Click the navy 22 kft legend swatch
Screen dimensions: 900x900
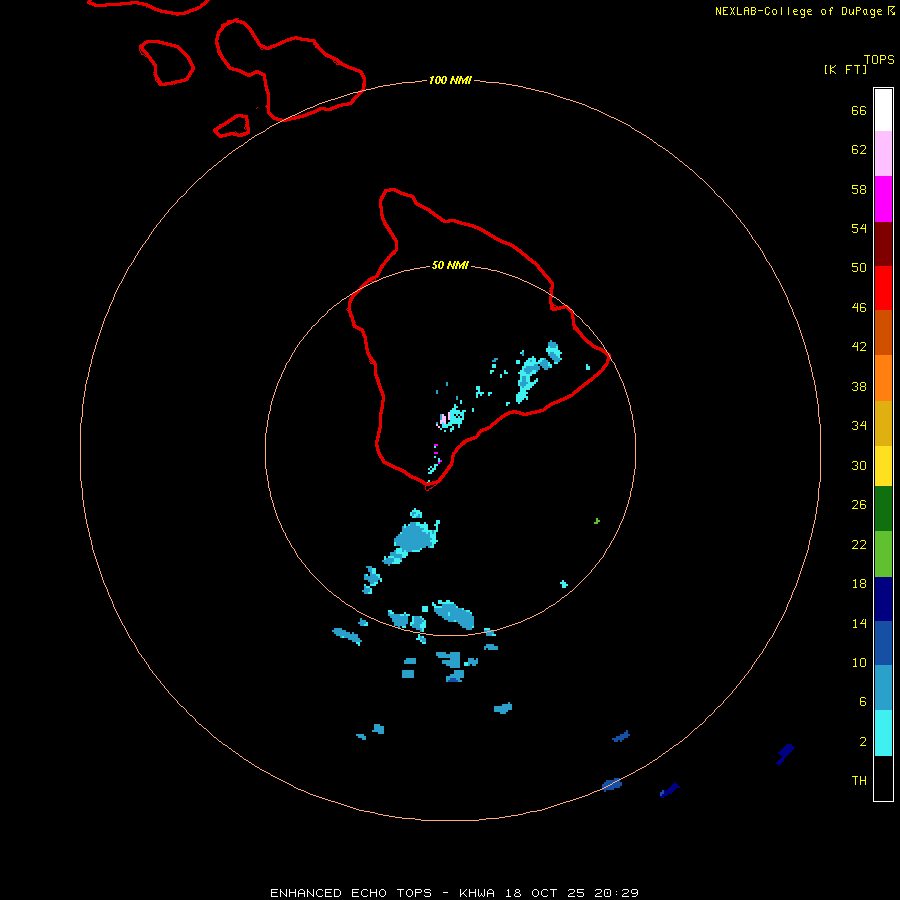click(883, 599)
